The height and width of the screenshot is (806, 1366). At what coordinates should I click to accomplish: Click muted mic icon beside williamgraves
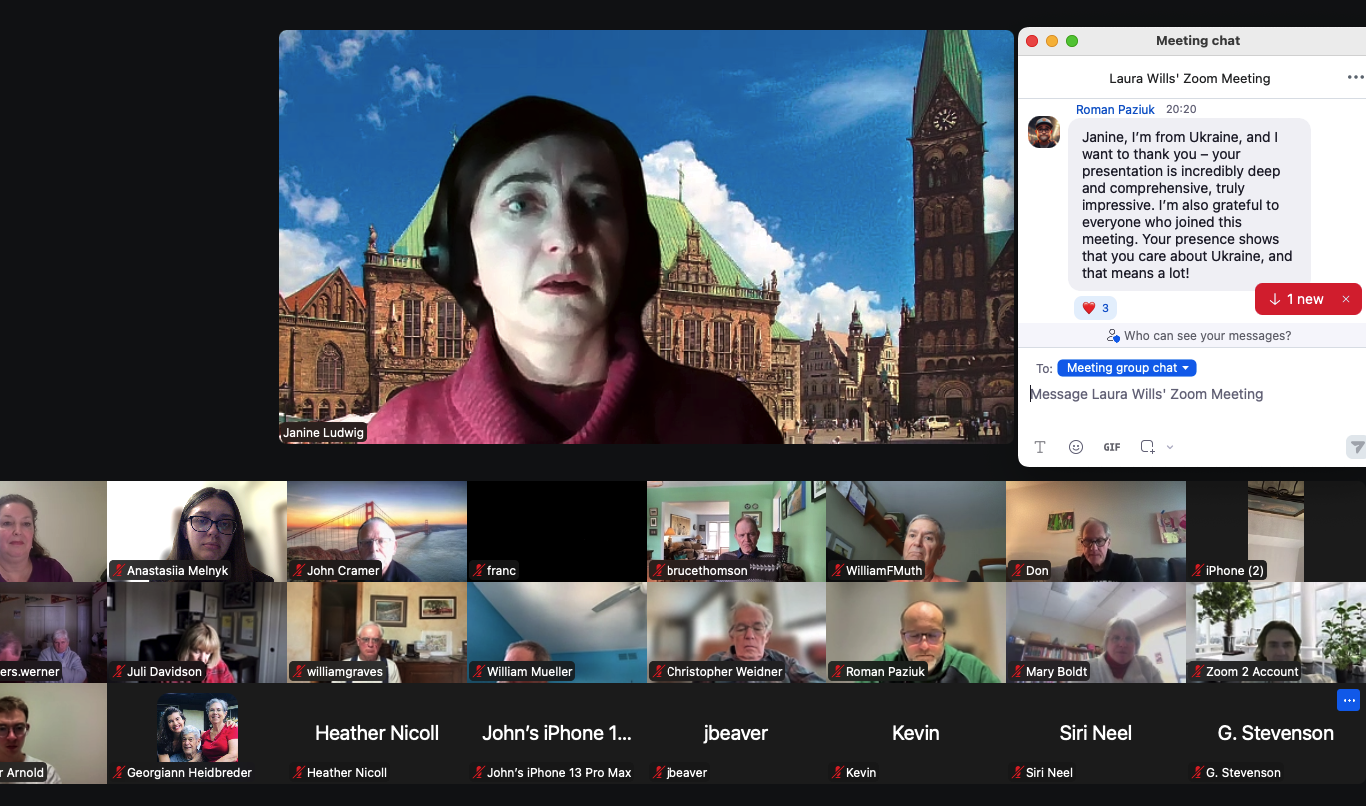click(298, 672)
